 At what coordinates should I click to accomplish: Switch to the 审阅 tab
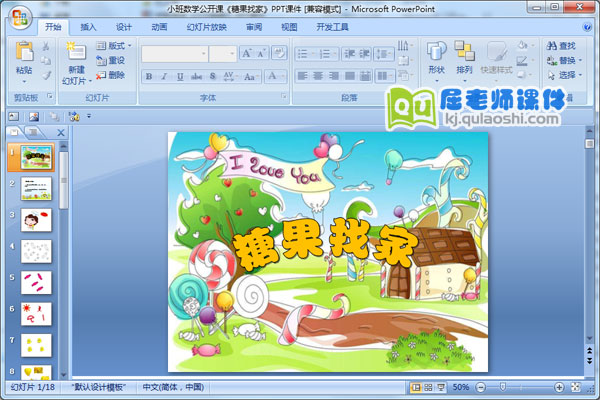(x=254, y=27)
